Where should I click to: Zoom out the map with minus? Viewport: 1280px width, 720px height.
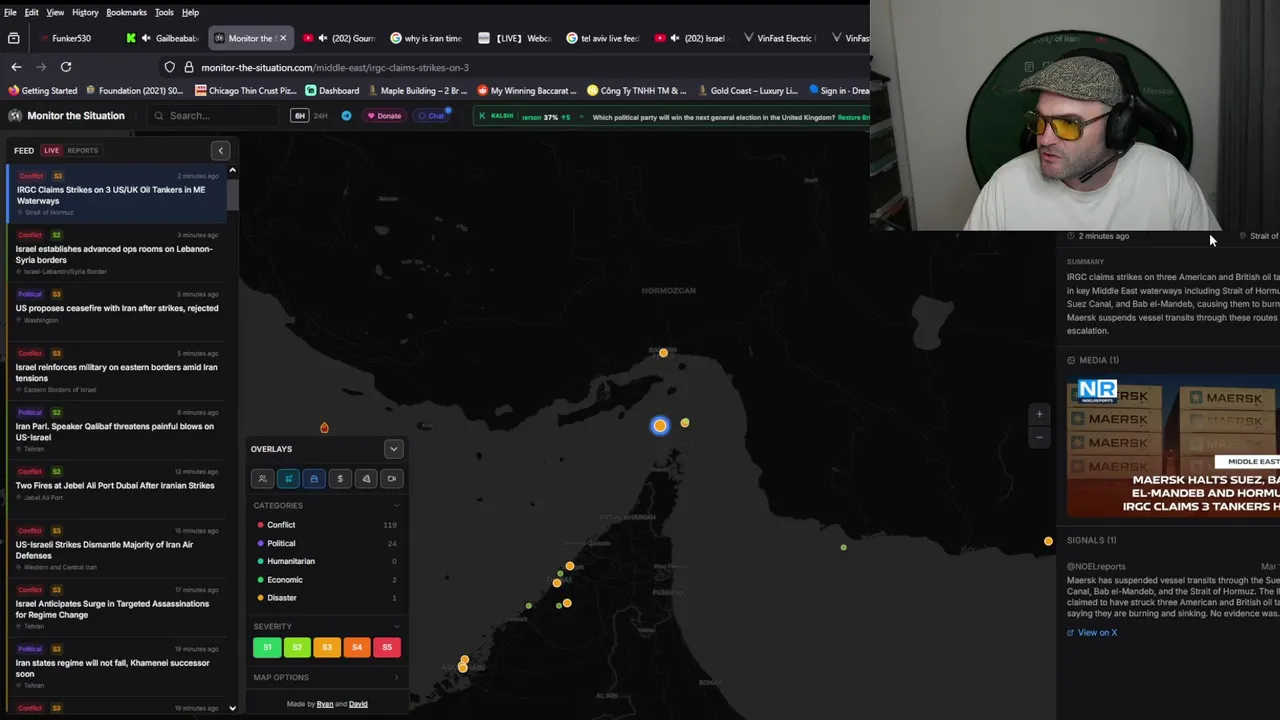pyautogui.click(x=1039, y=437)
